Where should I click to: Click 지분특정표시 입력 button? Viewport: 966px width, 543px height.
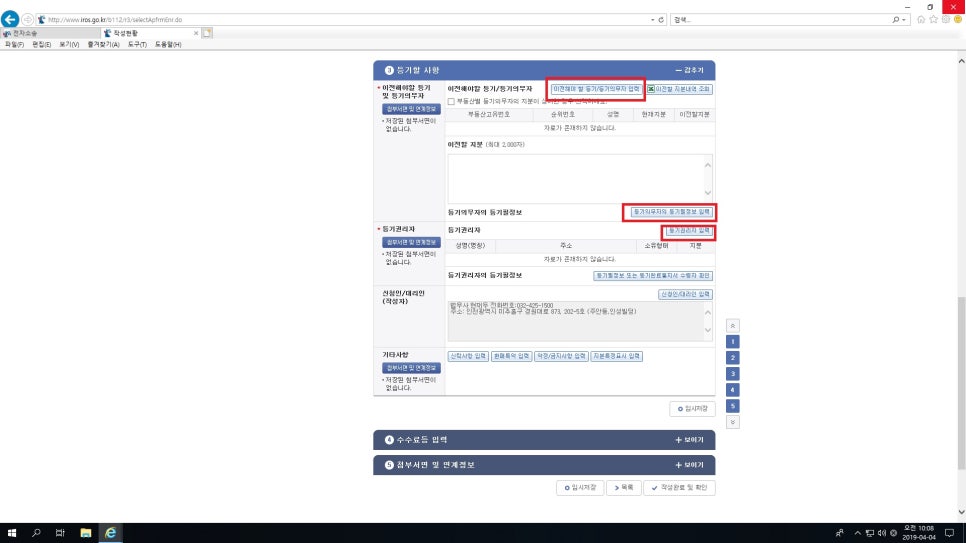617,356
